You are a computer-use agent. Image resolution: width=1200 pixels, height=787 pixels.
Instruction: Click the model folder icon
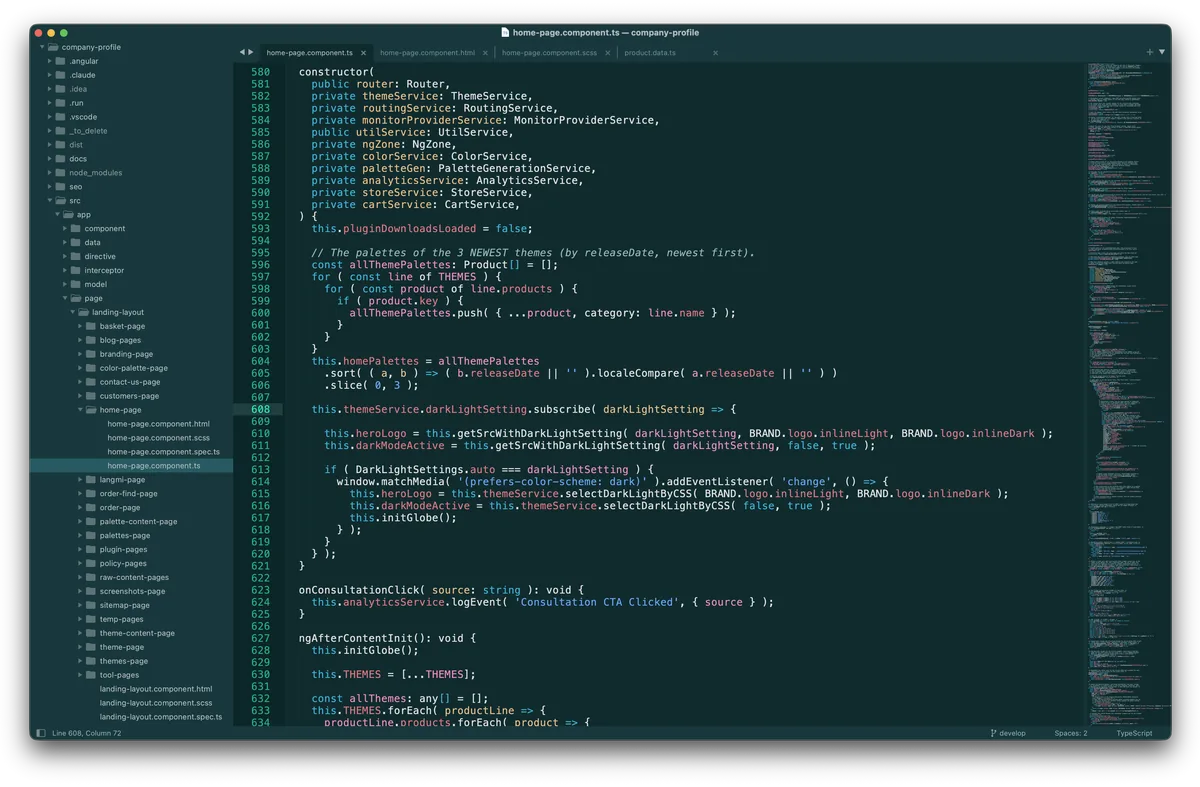coord(76,285)
